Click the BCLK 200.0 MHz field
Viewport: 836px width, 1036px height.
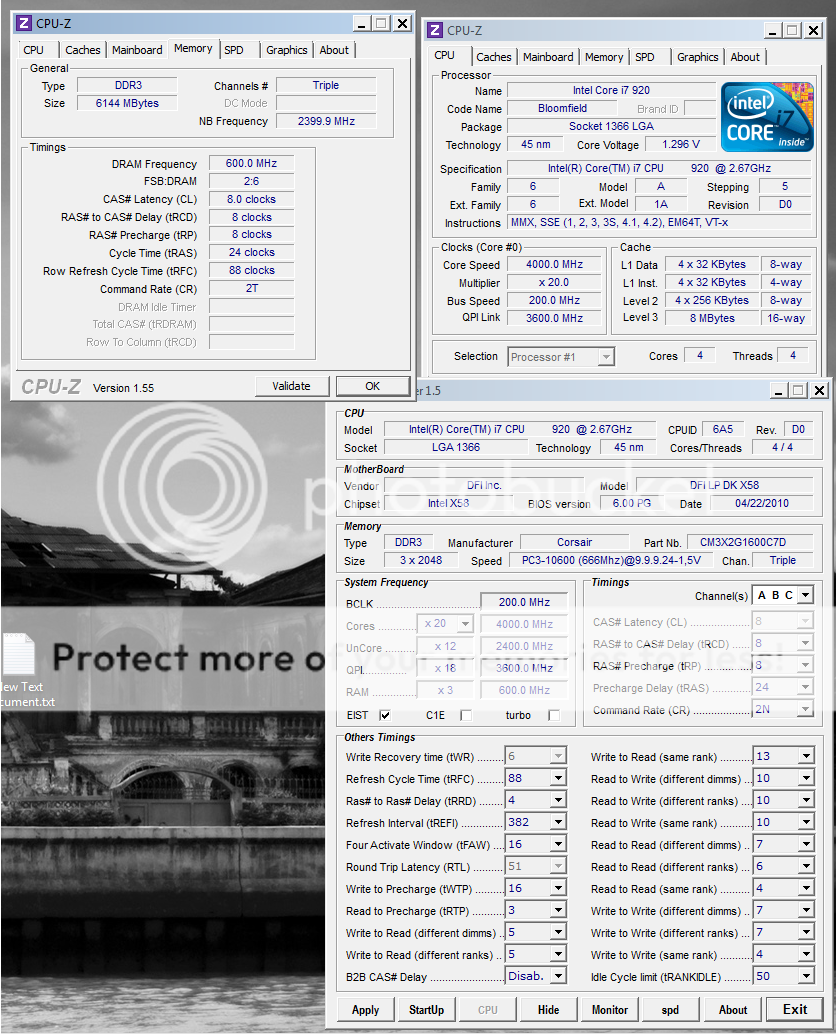point(523,603)
